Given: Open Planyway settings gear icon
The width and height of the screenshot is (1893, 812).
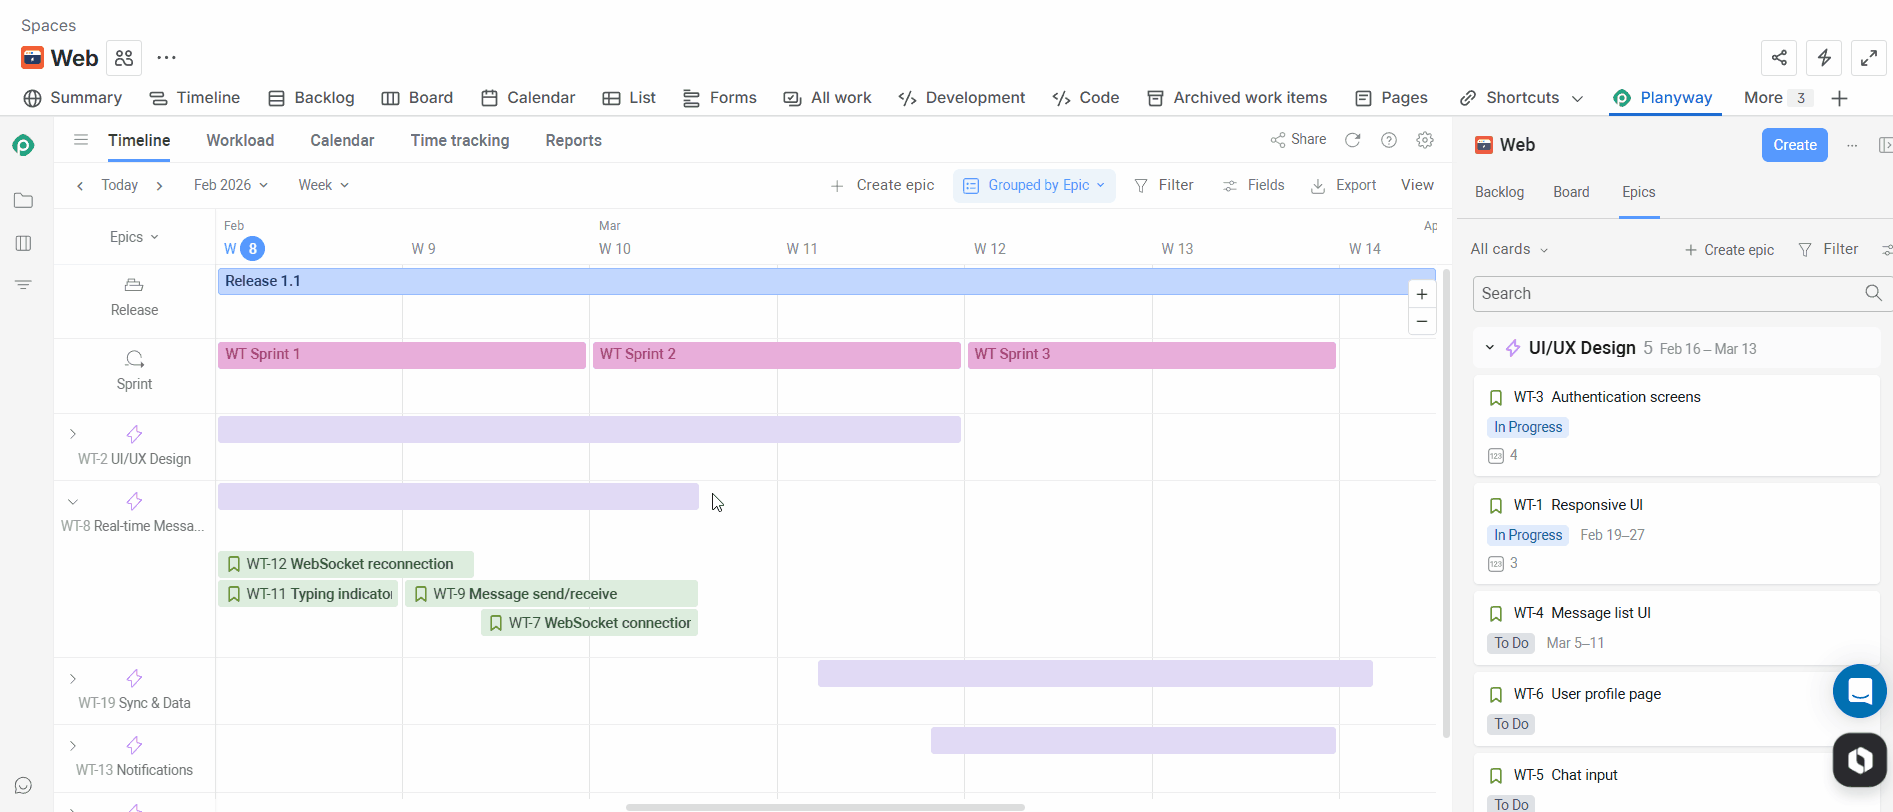Looking at the screenshot, I should coord(1425,140).
